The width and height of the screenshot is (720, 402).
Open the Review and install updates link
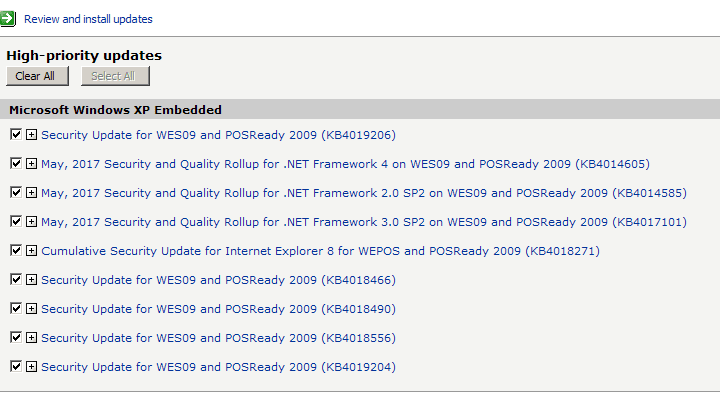(x=88, y=19)
